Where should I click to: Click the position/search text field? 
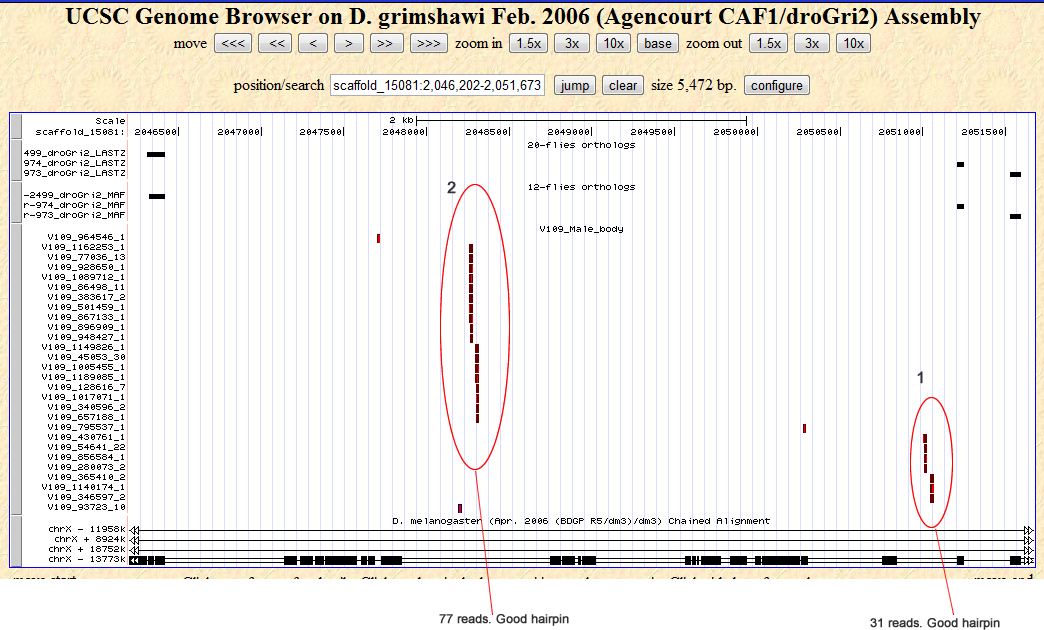tap(437, 85)
